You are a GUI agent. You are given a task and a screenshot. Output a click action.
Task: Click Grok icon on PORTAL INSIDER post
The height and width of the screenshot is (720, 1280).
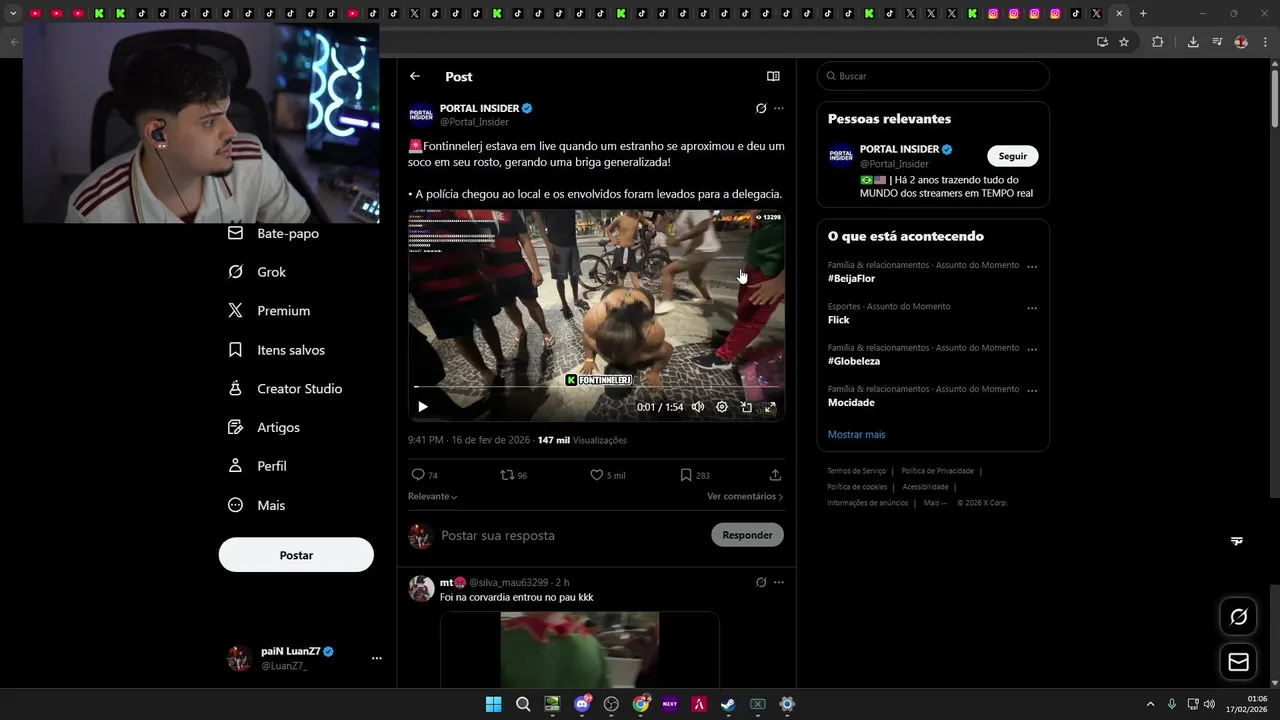761,108
